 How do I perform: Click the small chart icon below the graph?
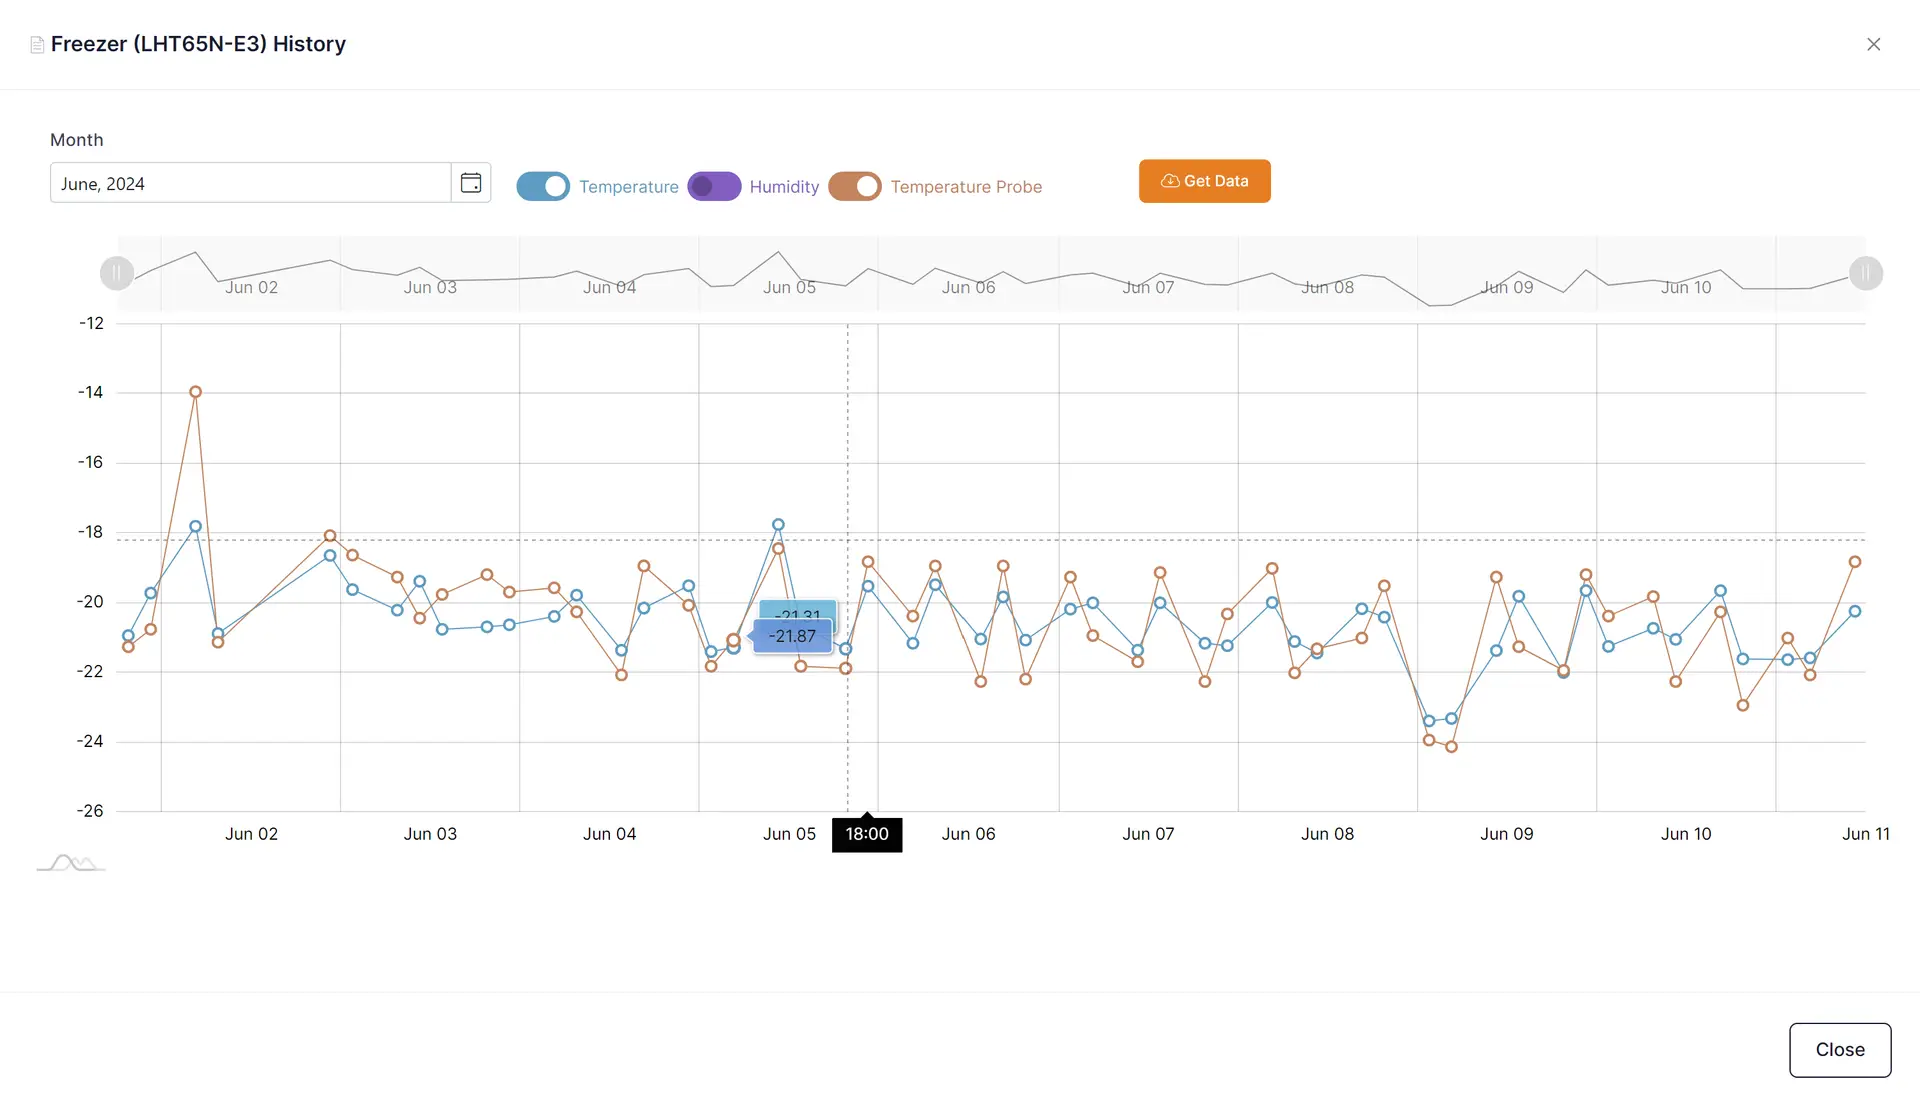(71, 863)
